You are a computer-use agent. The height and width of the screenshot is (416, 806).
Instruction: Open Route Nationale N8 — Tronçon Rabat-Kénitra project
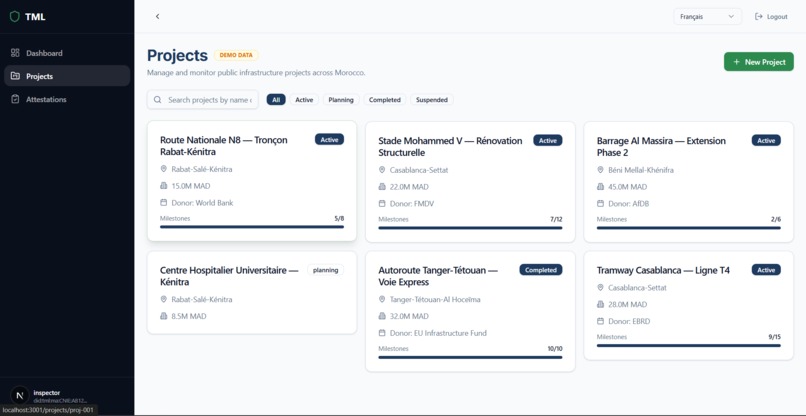(252, 181)
